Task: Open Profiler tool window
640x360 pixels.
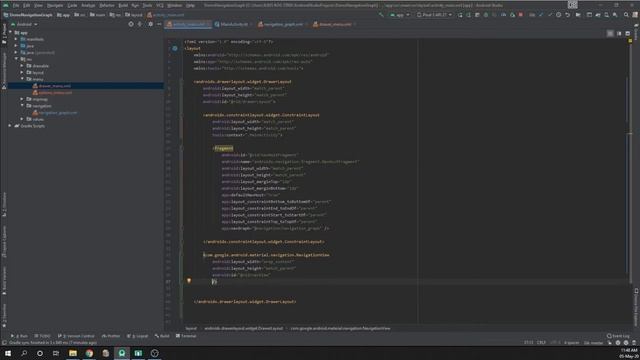Action: click(111, 336)
